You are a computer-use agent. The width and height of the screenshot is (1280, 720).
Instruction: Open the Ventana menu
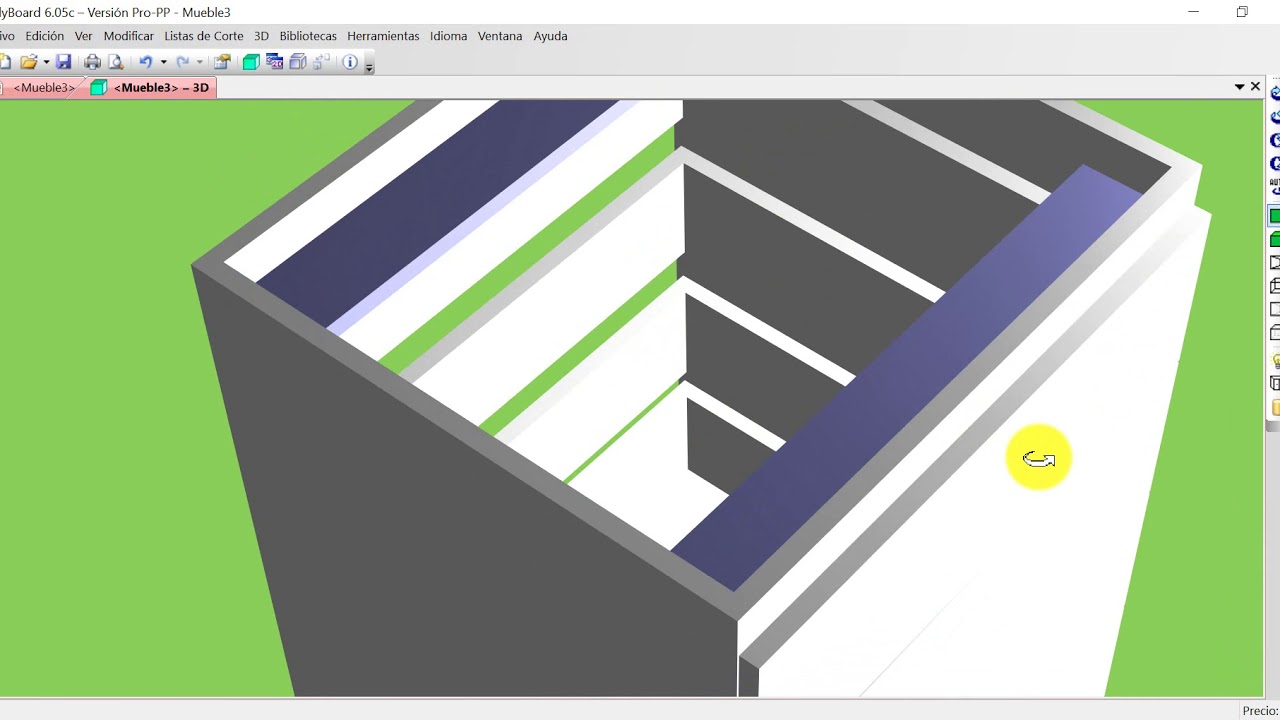pos(500,36)
